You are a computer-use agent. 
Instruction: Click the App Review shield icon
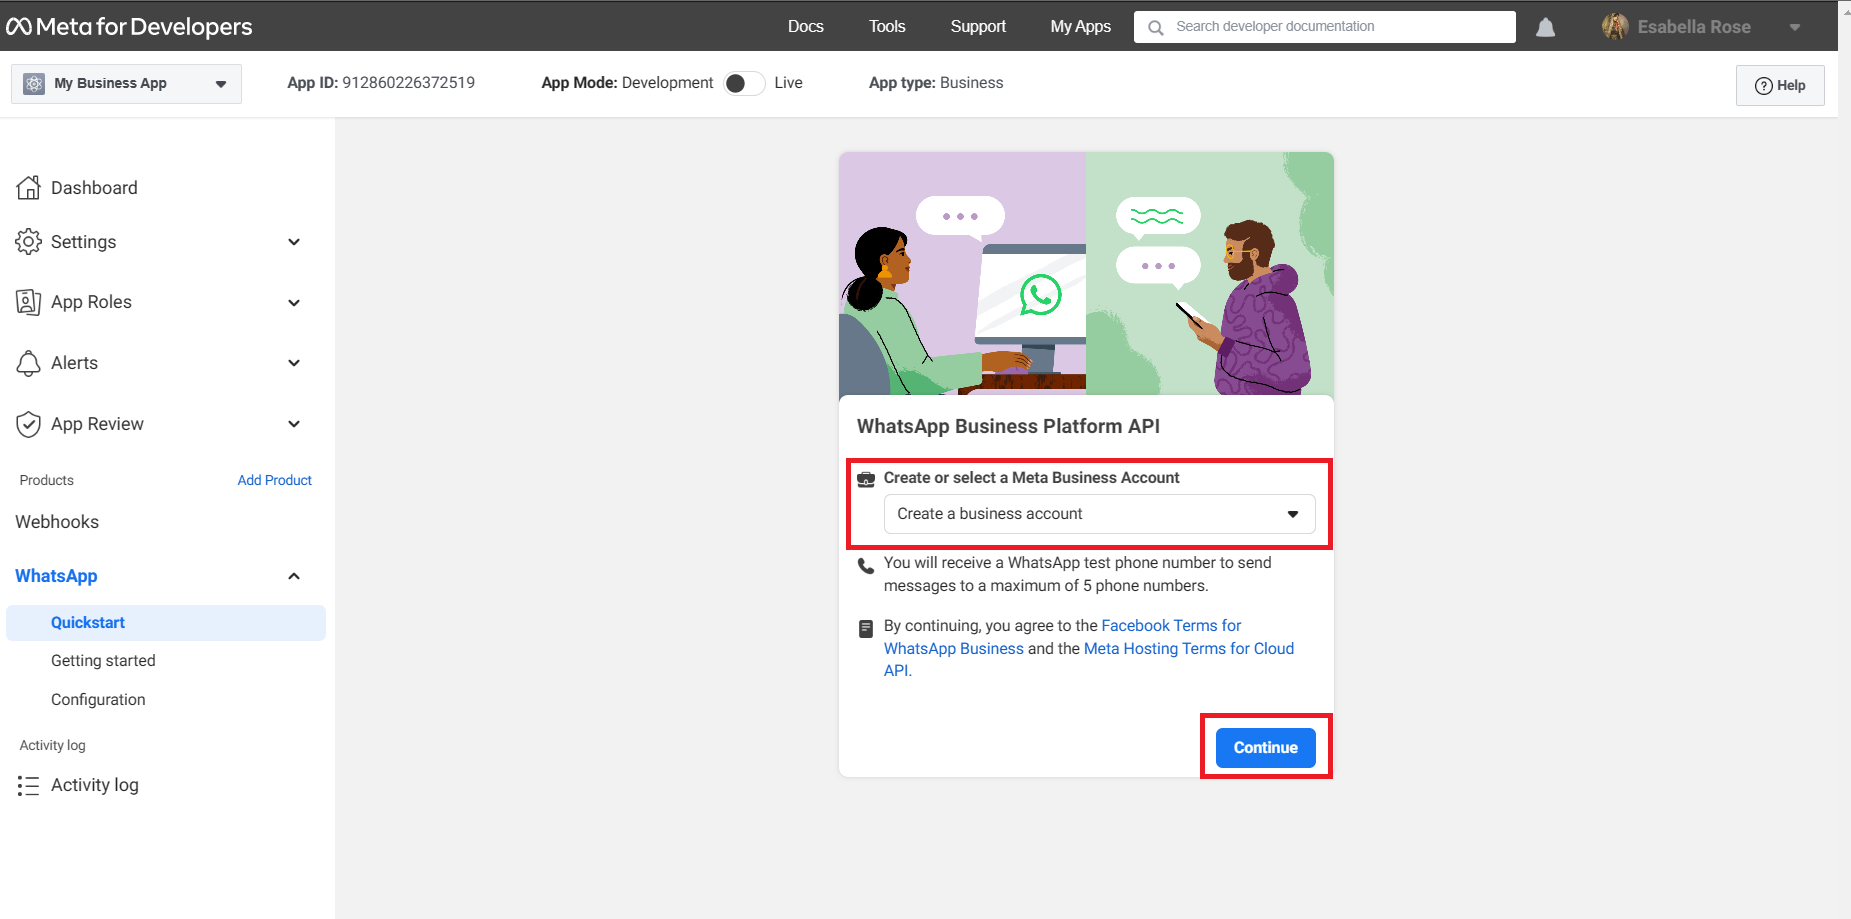point(29,424)
